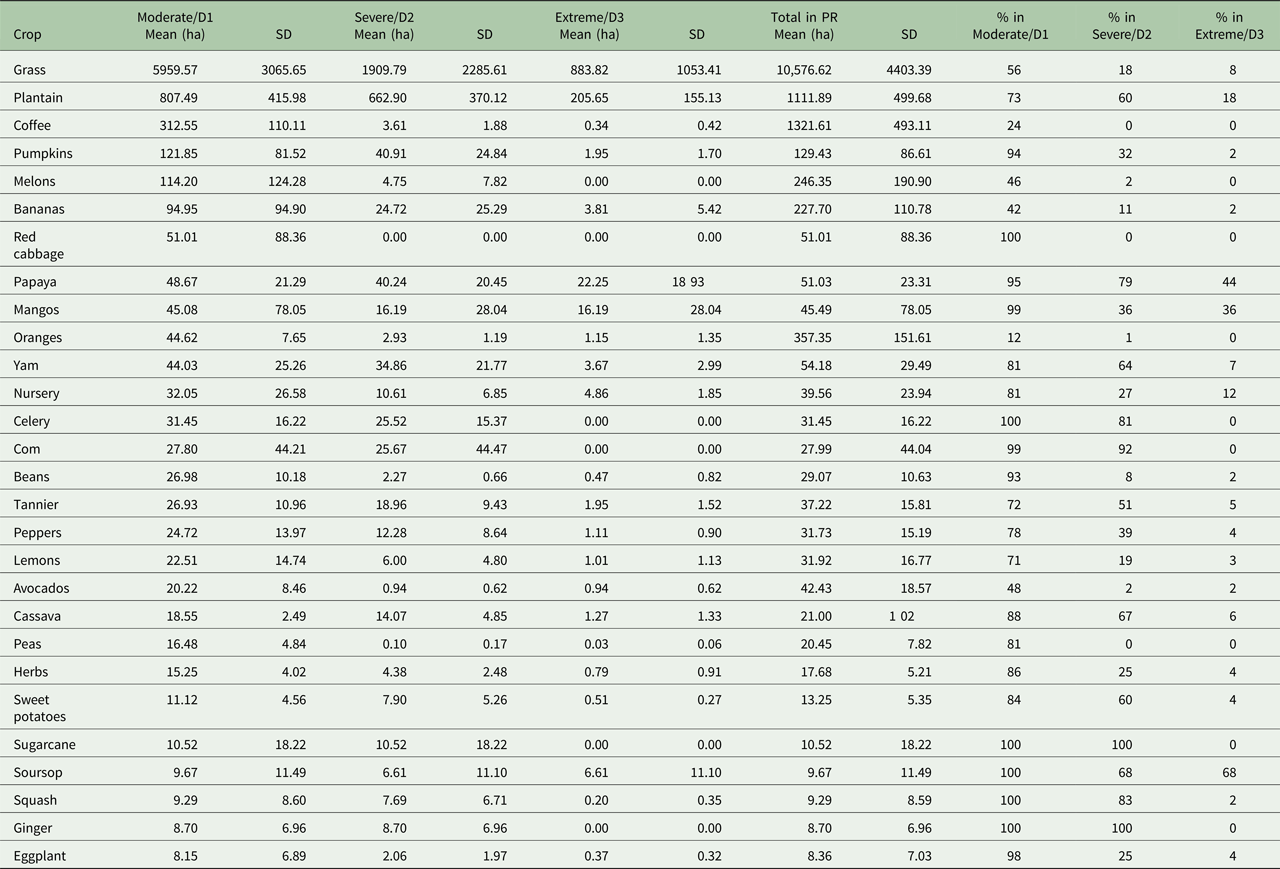Click the Coffee total value 1321.61
1280x869 pixels.
(x=808, y=126)
